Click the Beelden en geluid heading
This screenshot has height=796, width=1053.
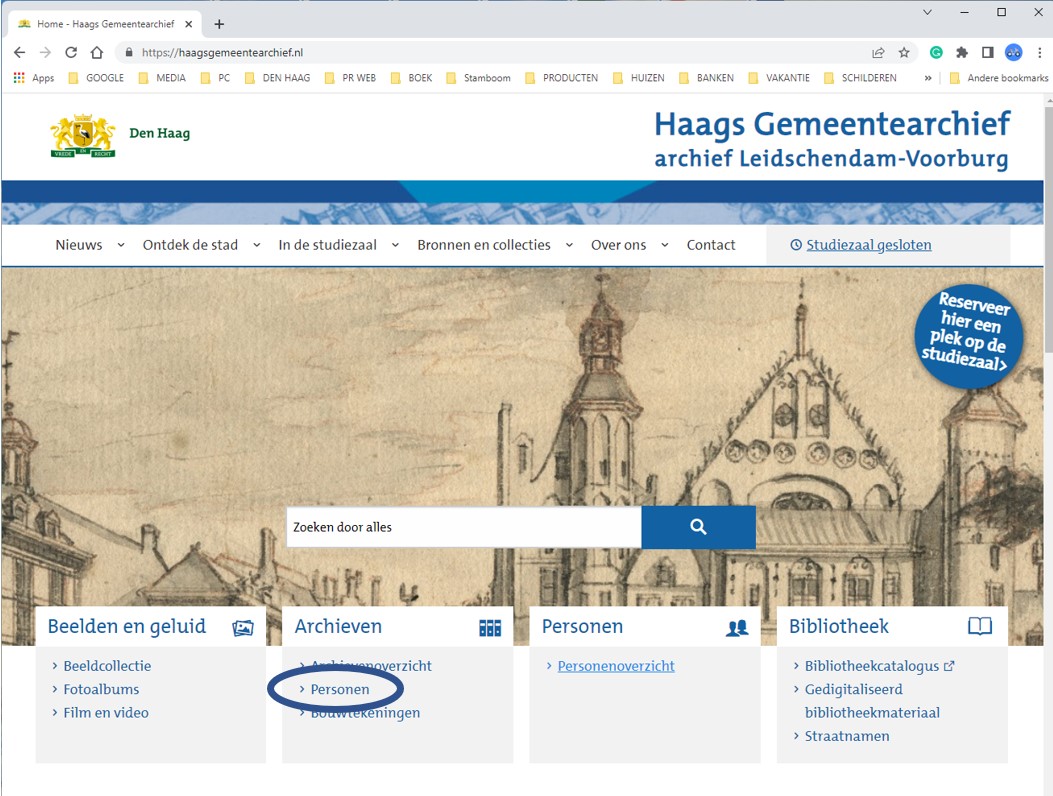(127, 627)
